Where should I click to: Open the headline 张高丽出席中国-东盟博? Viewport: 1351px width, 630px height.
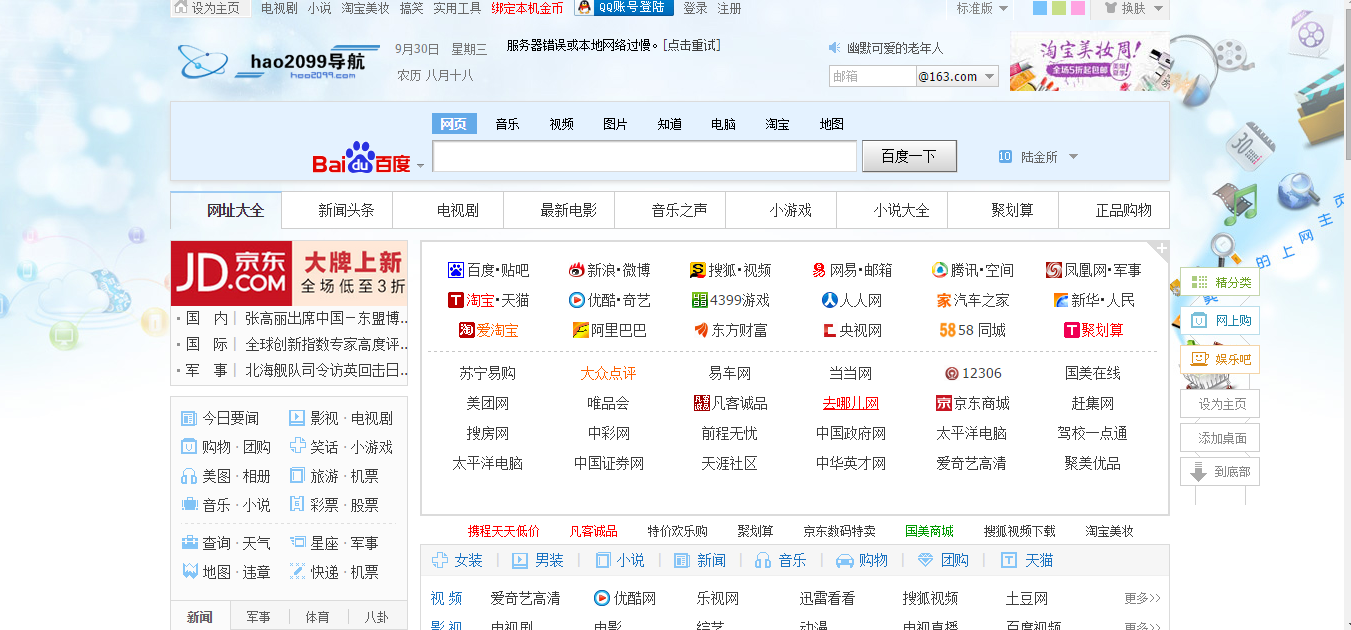coord(327,318)
